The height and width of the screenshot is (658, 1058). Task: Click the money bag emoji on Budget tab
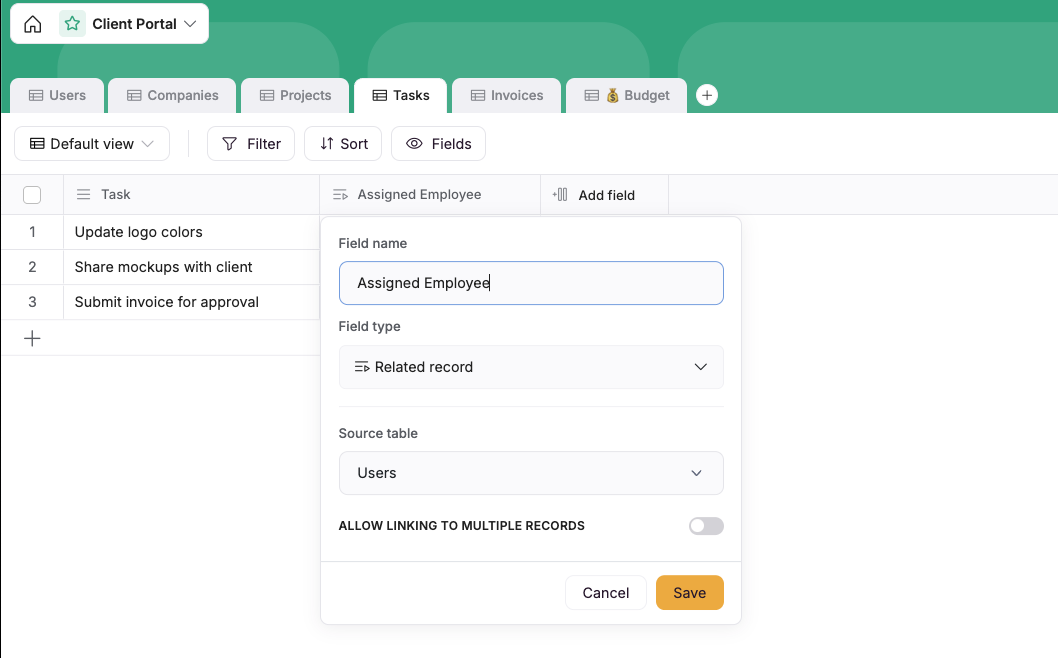[612, 95]
